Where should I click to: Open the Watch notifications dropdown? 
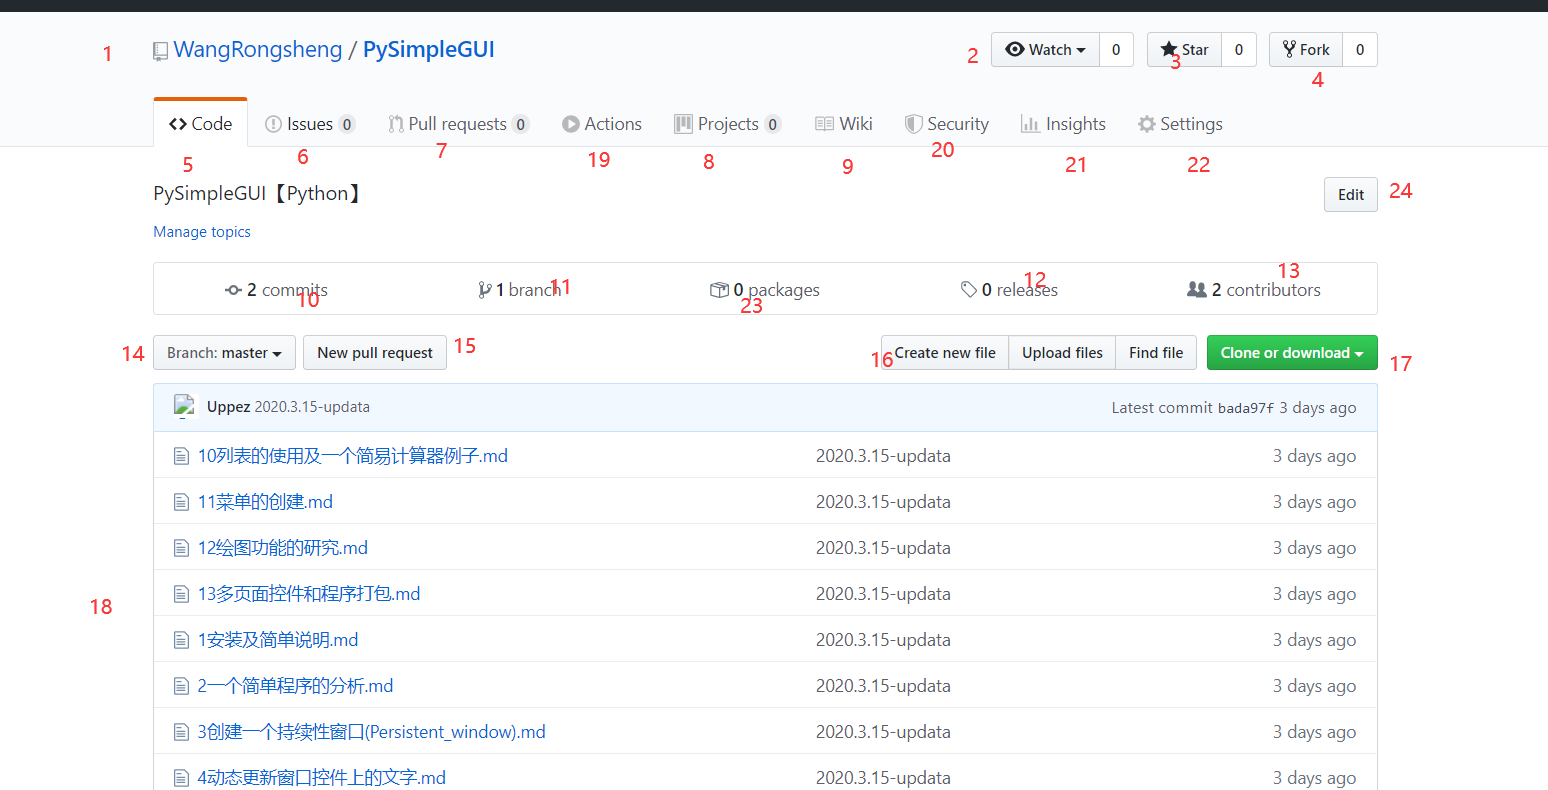click(1045, 50)
